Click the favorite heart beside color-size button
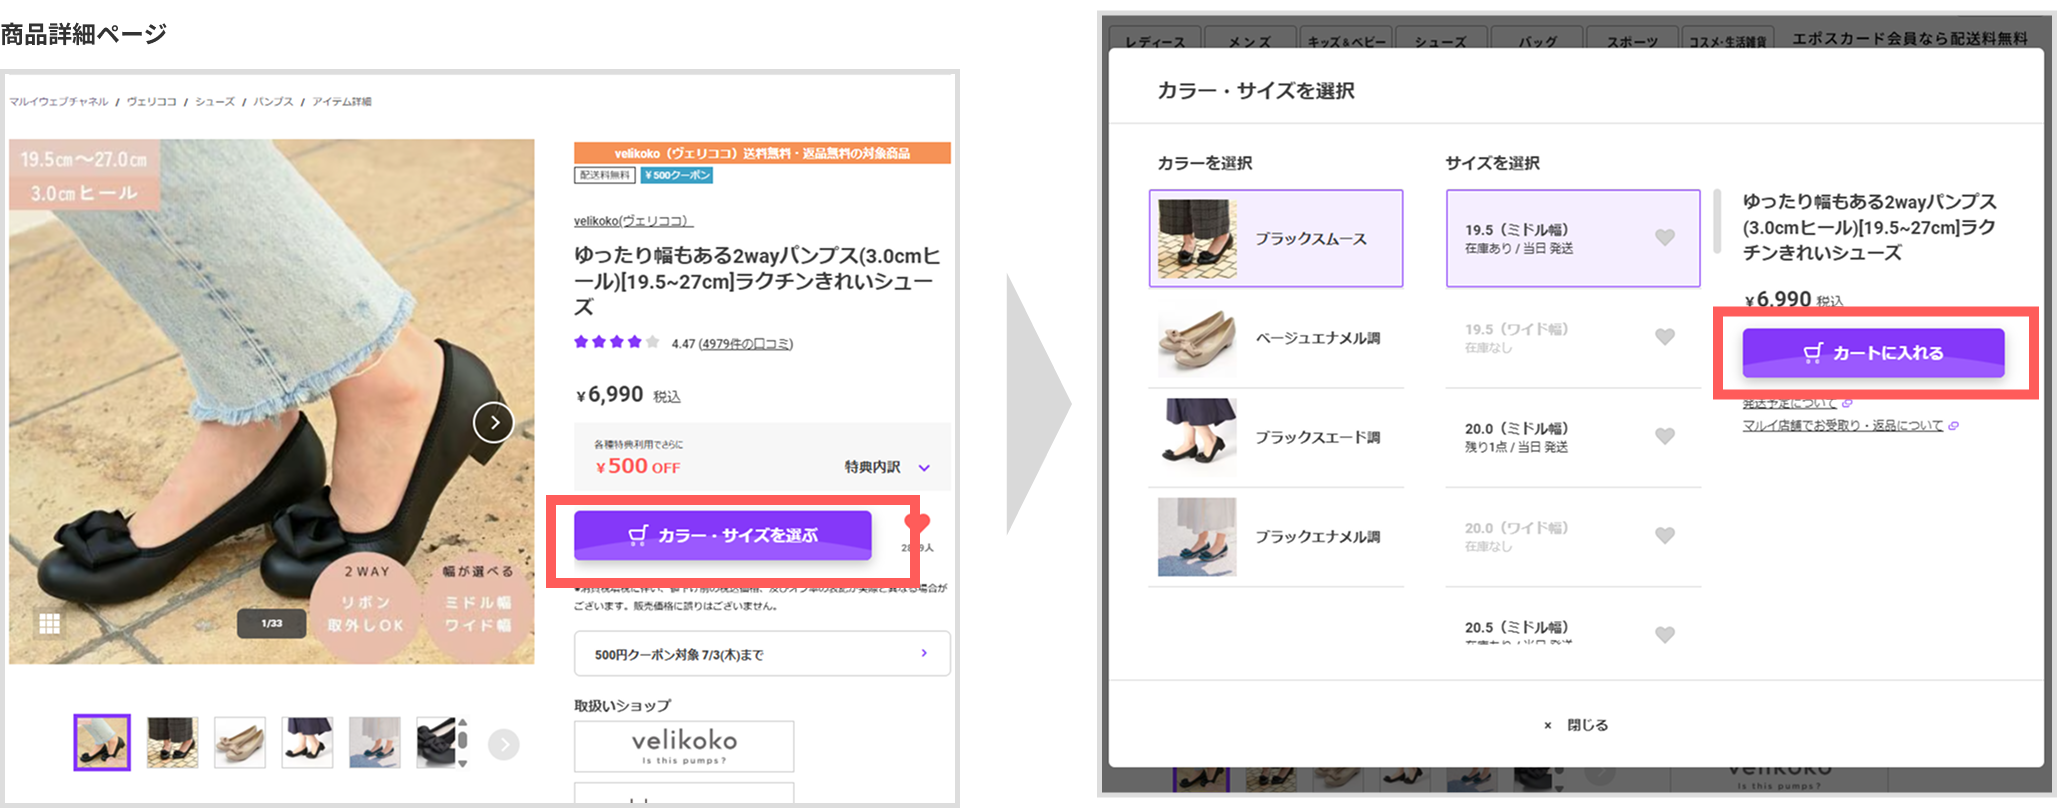 917,523
